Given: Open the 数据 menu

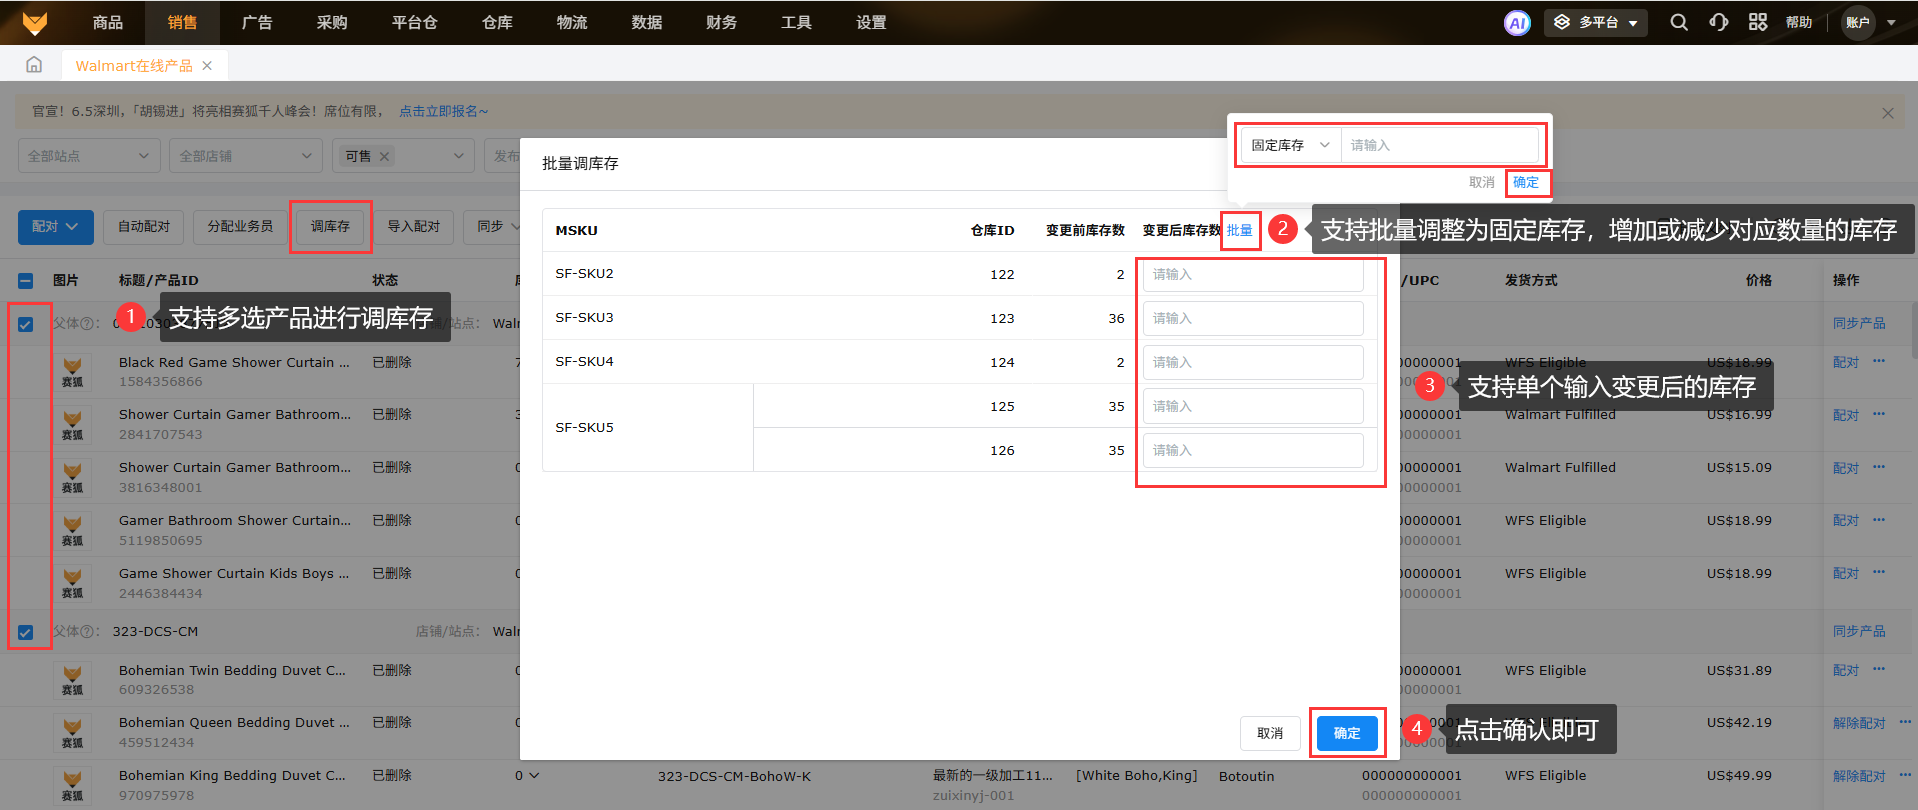Looking at the screenshot, I should click(647, 22).
